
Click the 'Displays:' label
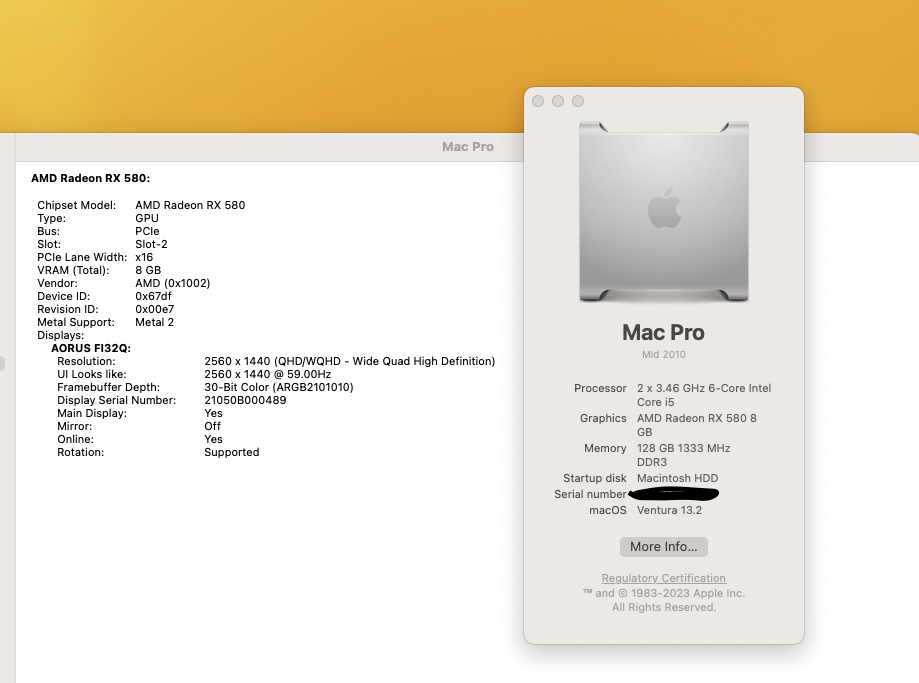[x=60, y=335]
